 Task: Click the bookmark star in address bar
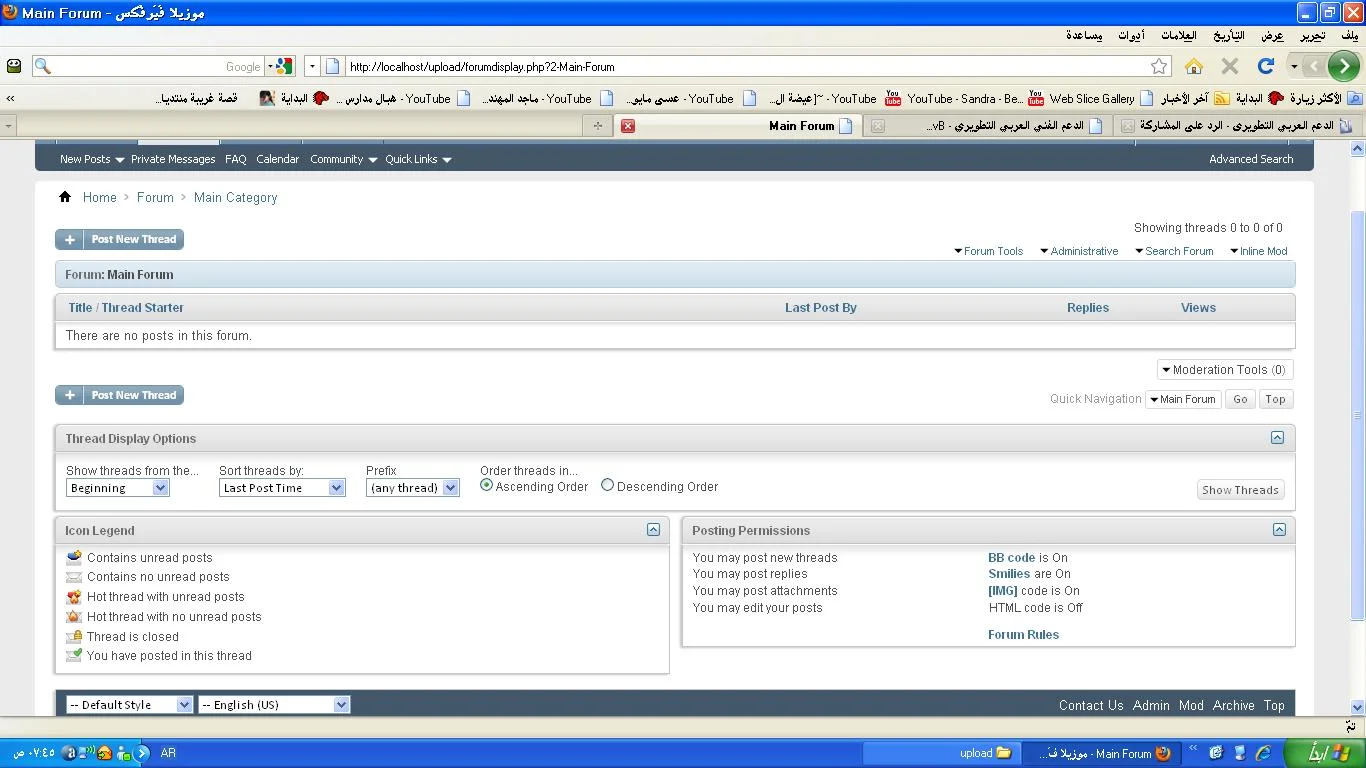click(x=1159, y=67)
